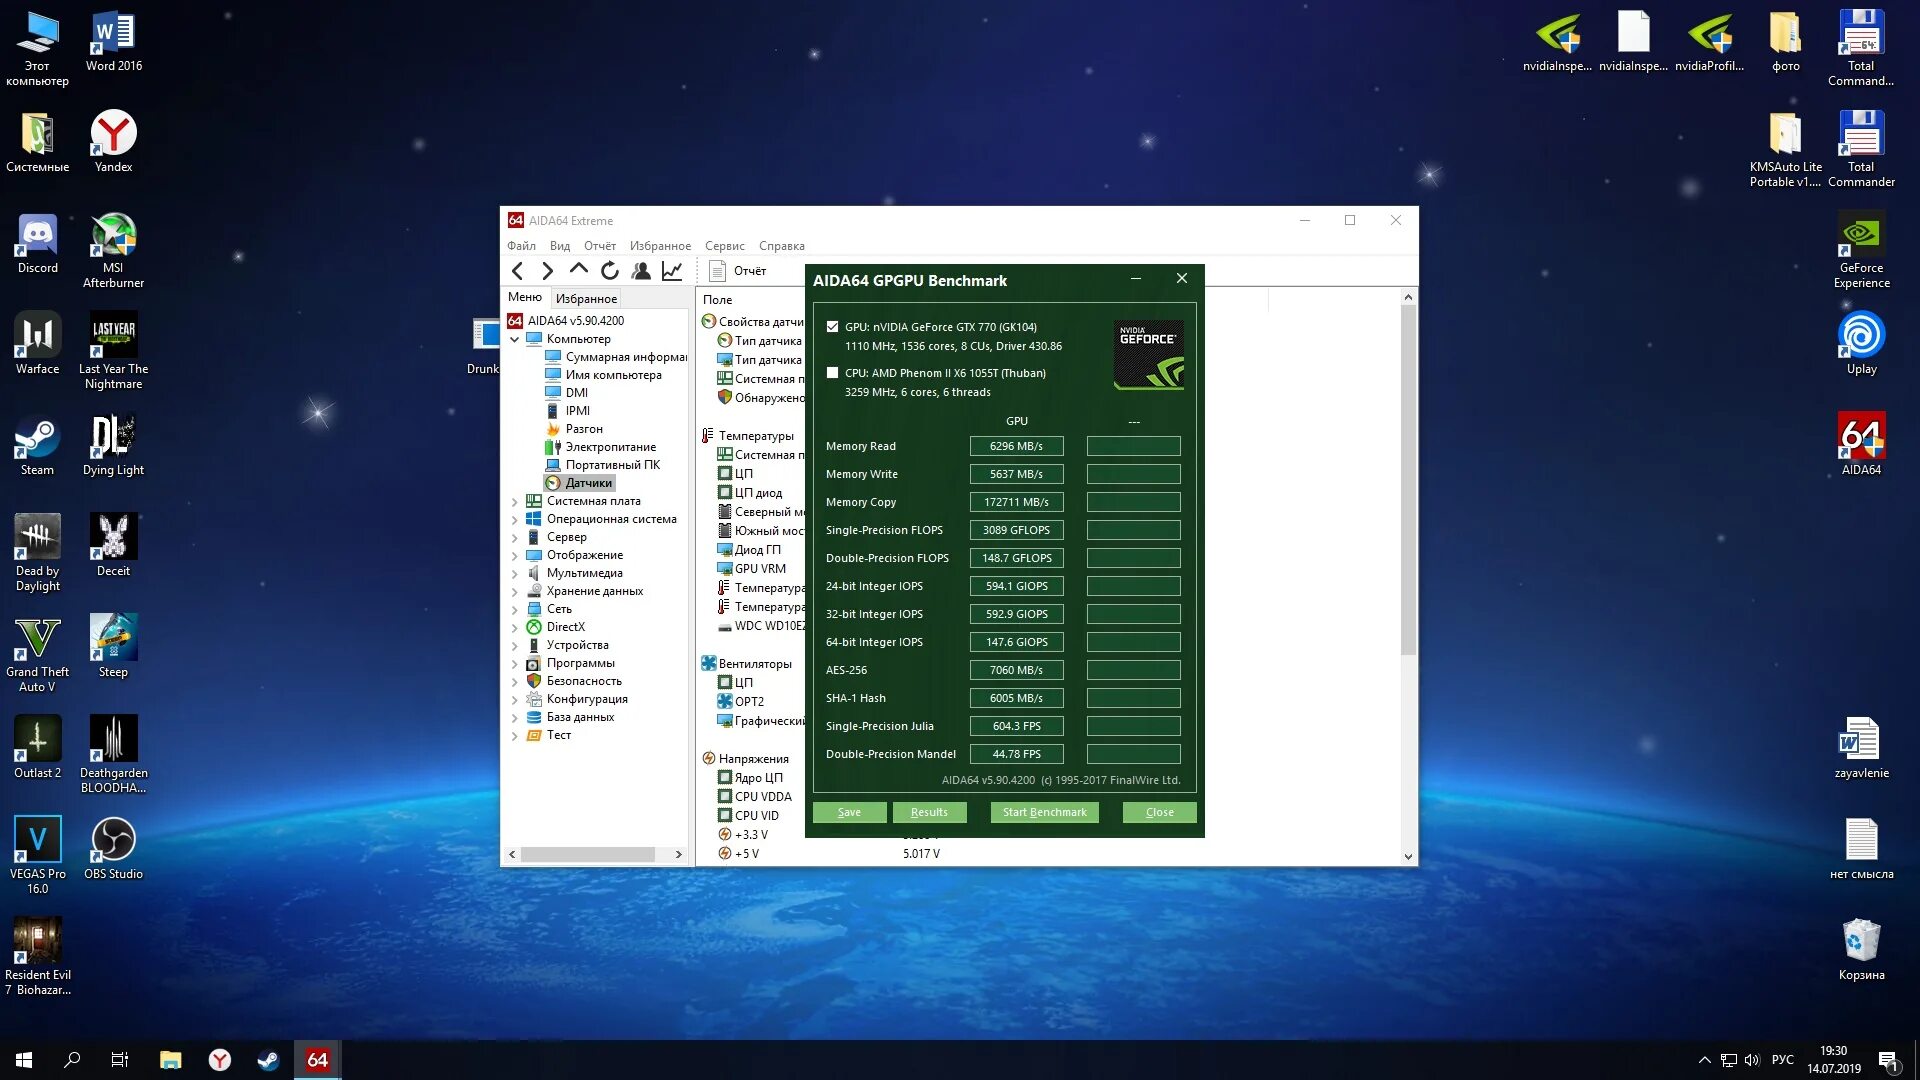Collapse the Компьютер tree node
Screen dimensions: 1920x1080
(515, 340)
